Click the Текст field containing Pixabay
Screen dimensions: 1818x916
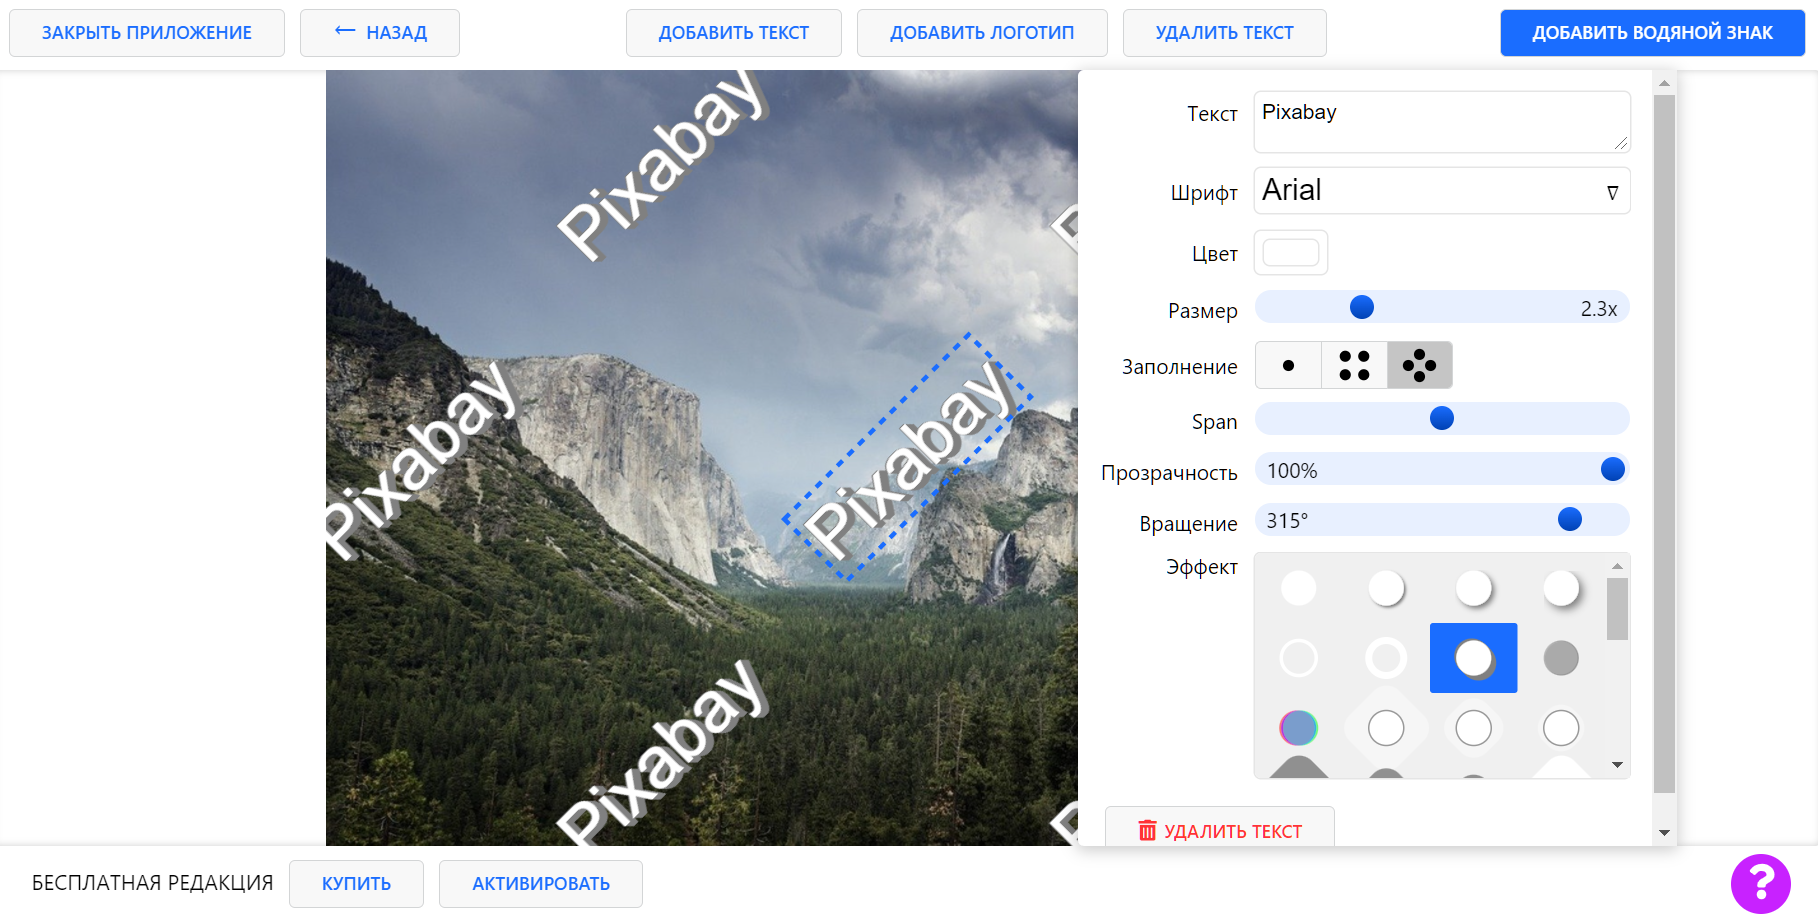click(1441, 121)
